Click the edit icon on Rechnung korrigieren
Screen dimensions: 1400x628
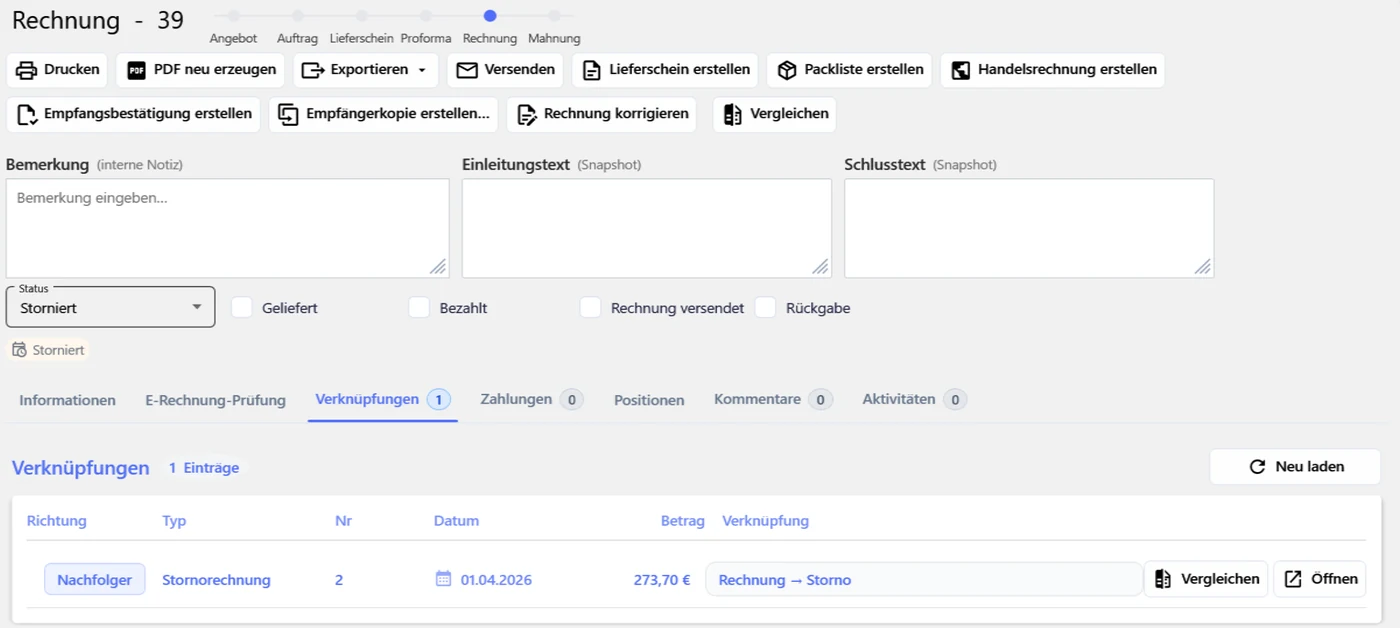[526, 114]
